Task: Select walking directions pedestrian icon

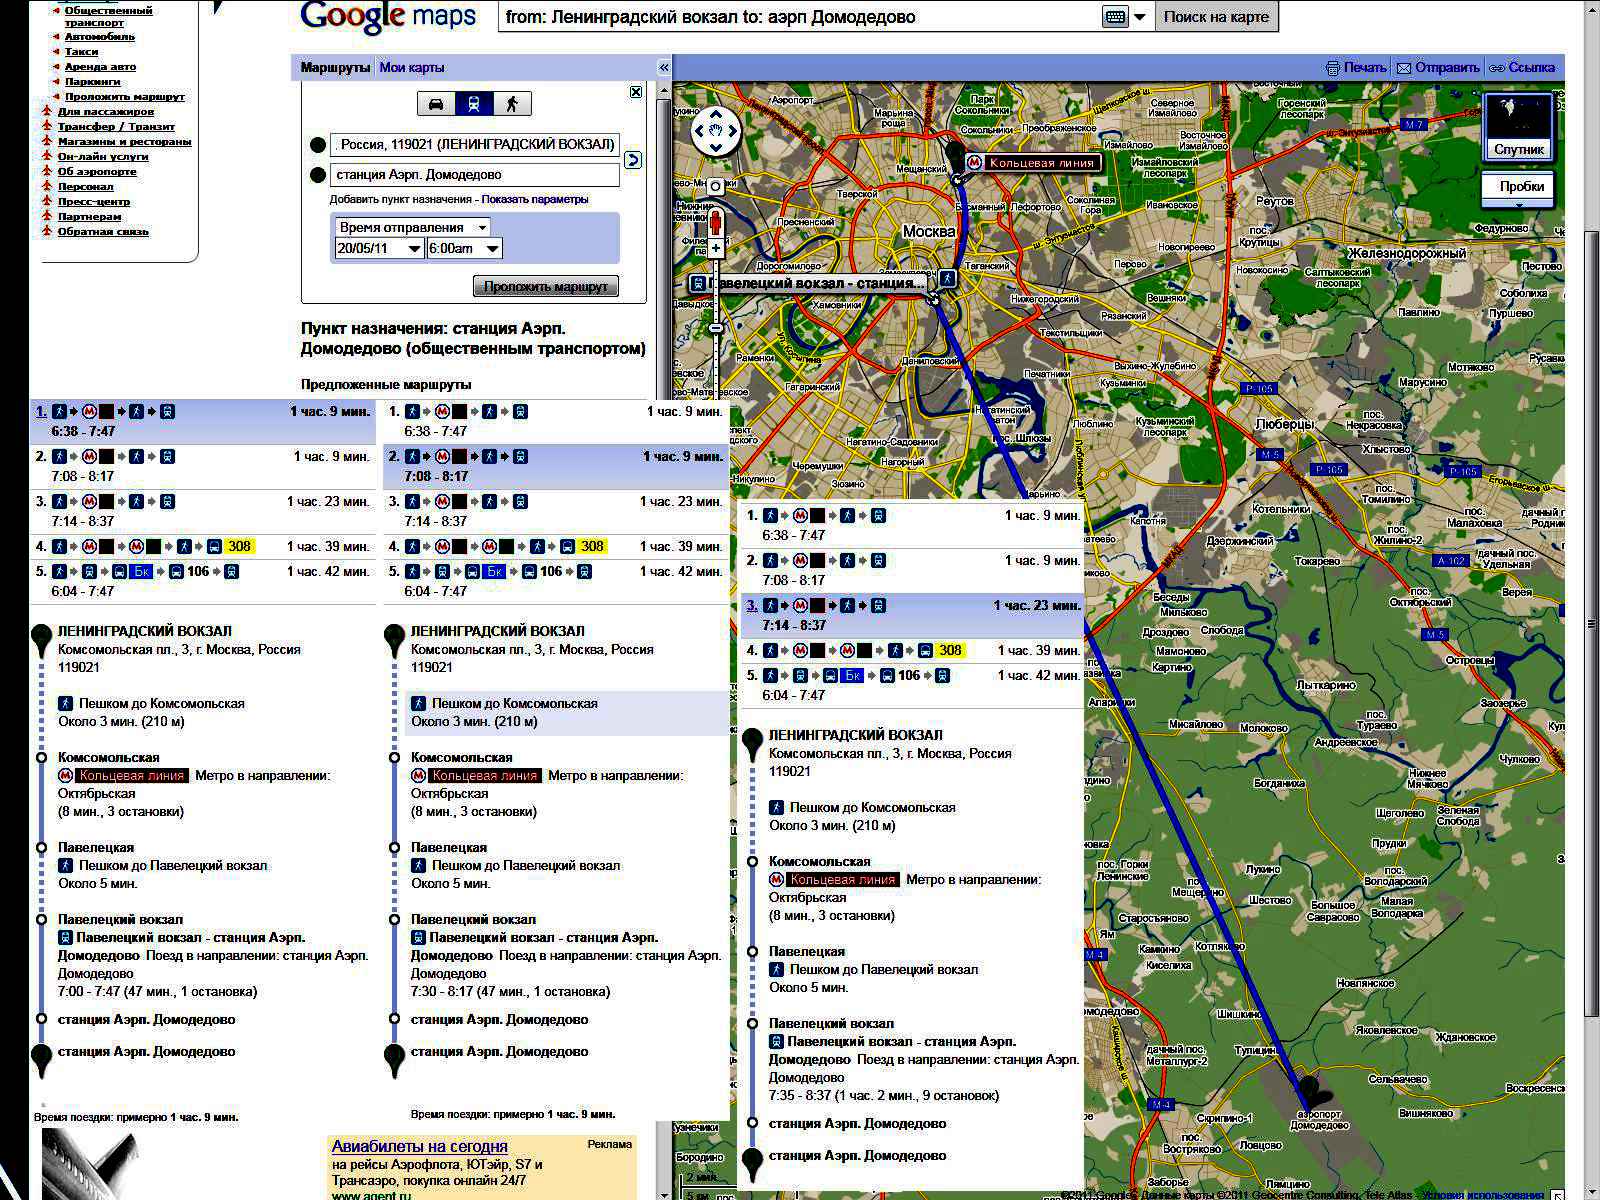Action: pos(512,103)
